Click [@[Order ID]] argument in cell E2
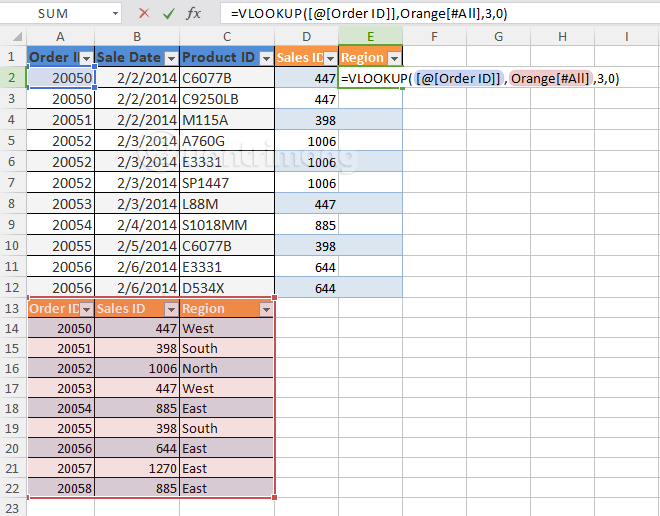Screen dimensions: 660x516 coord(459,78)
